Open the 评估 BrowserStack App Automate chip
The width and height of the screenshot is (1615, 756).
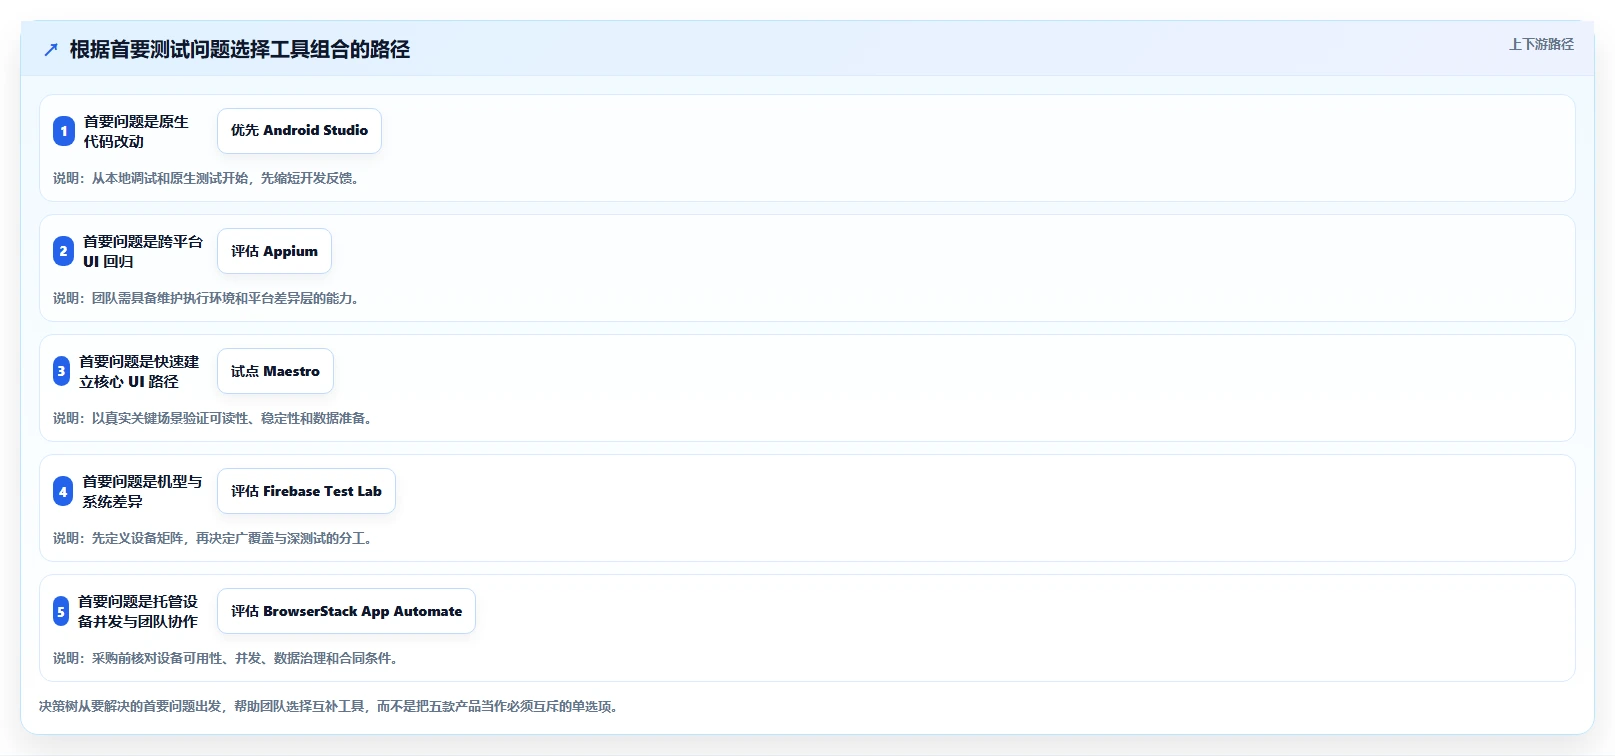[x=346, y=611]
